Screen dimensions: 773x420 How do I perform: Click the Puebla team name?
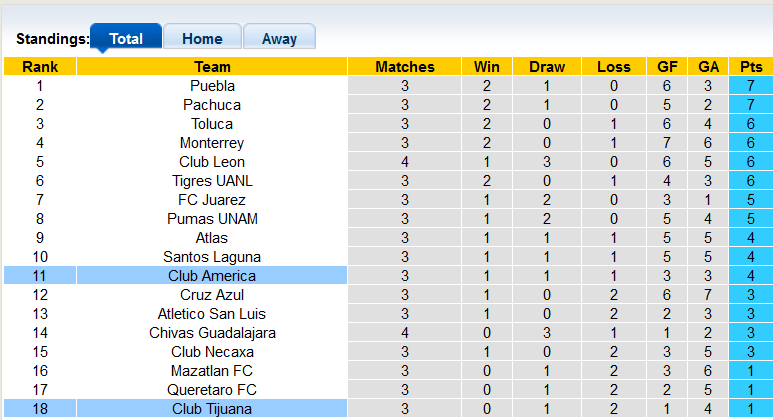coord(212,86)
